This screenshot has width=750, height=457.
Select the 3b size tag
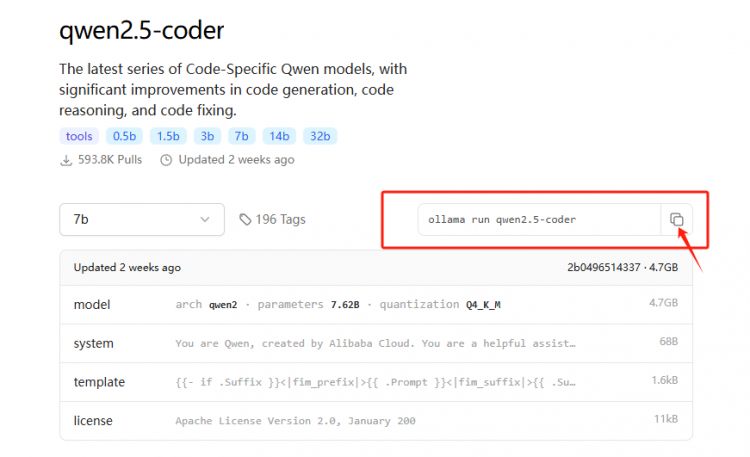click(x=206, y=136)
